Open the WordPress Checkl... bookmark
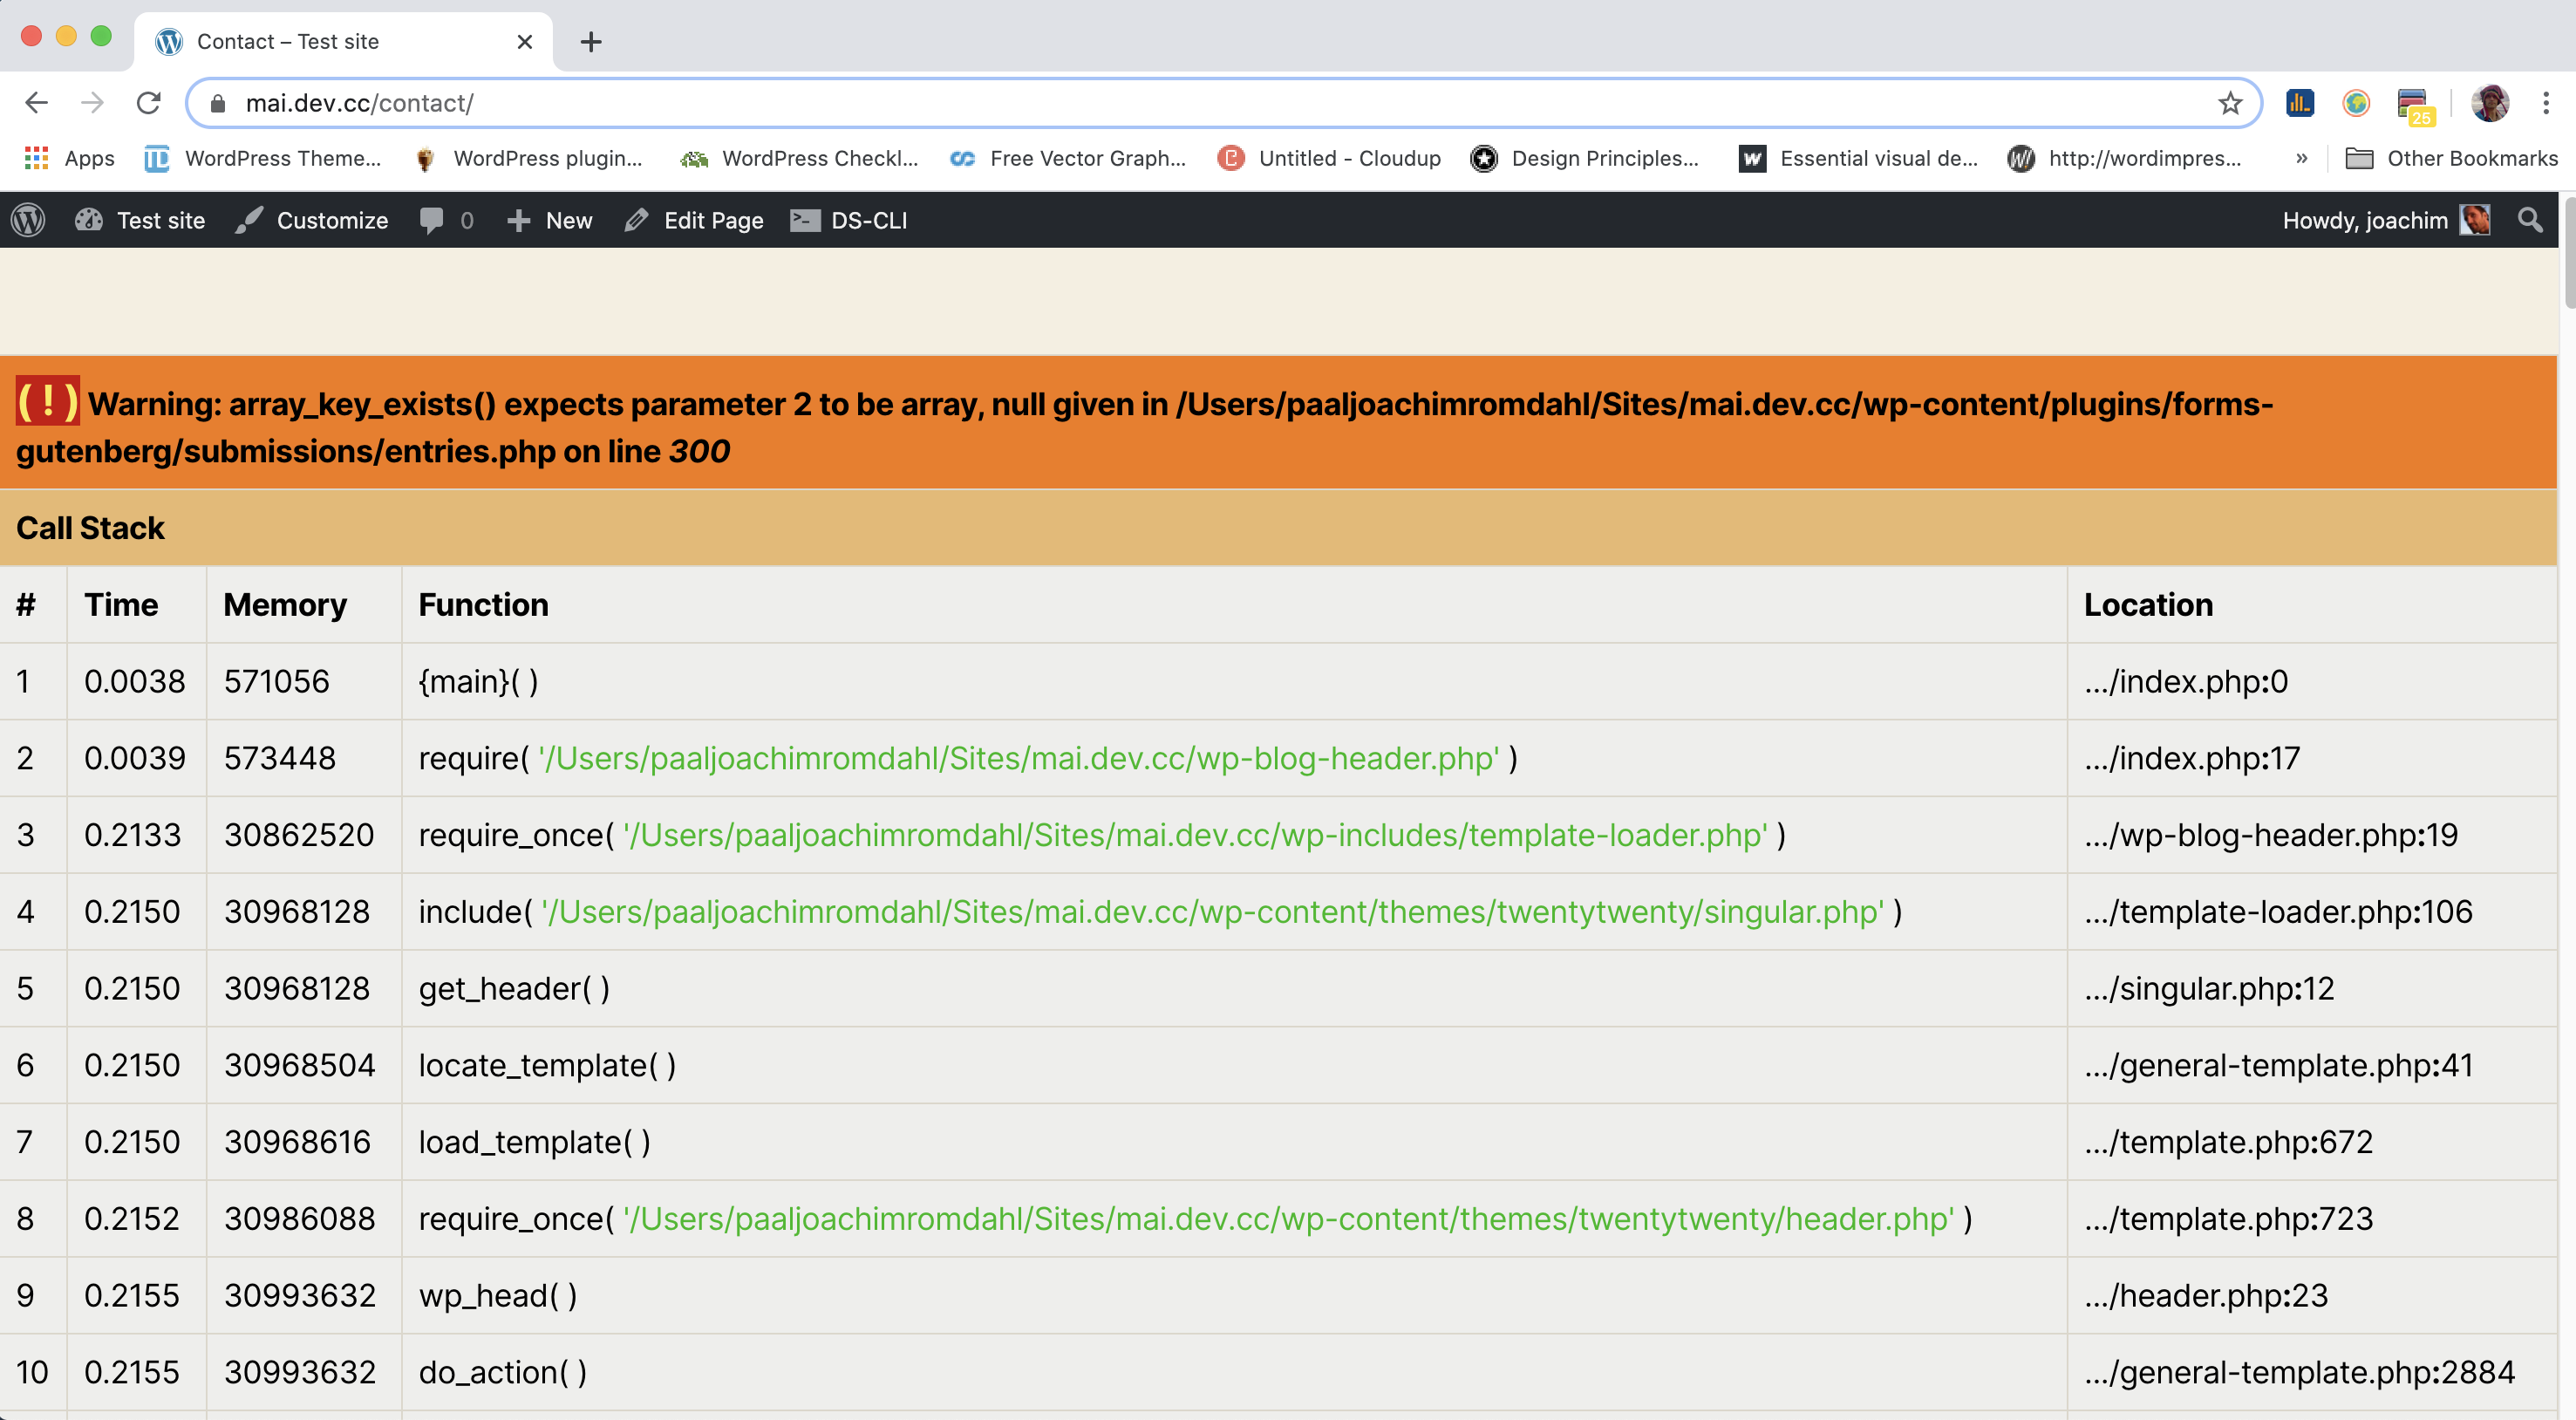This screenshot has width=2576, height=1420. (799, 158)
